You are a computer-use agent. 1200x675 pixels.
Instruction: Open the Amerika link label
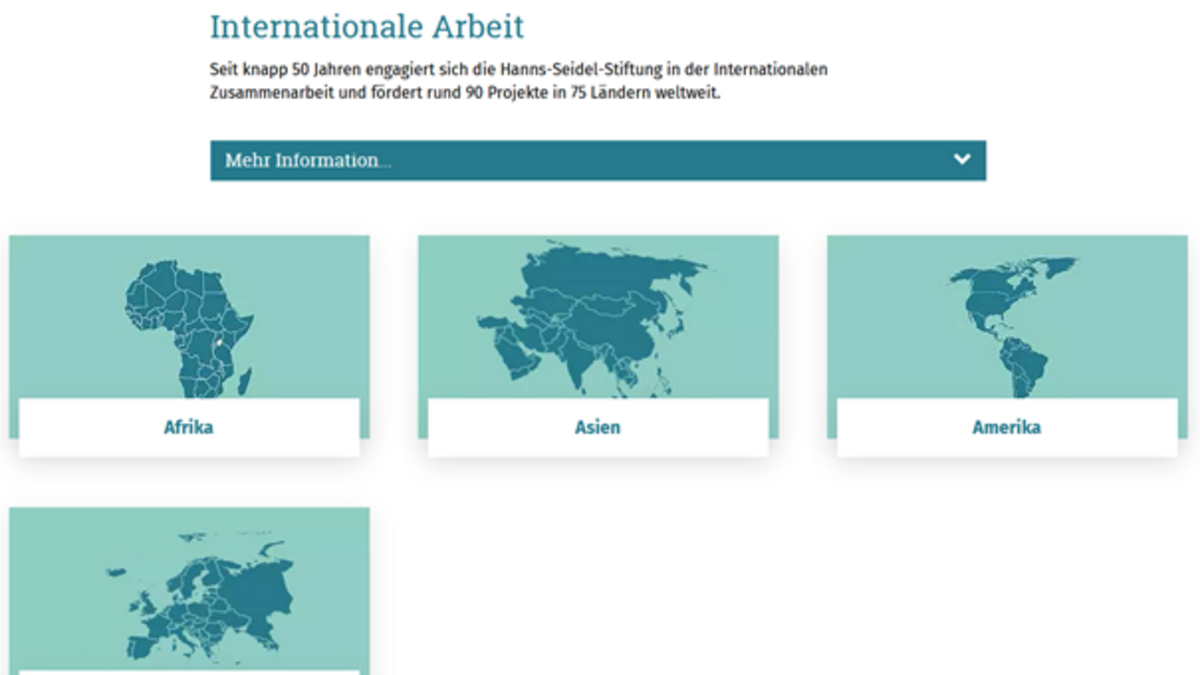(1006, 428)
